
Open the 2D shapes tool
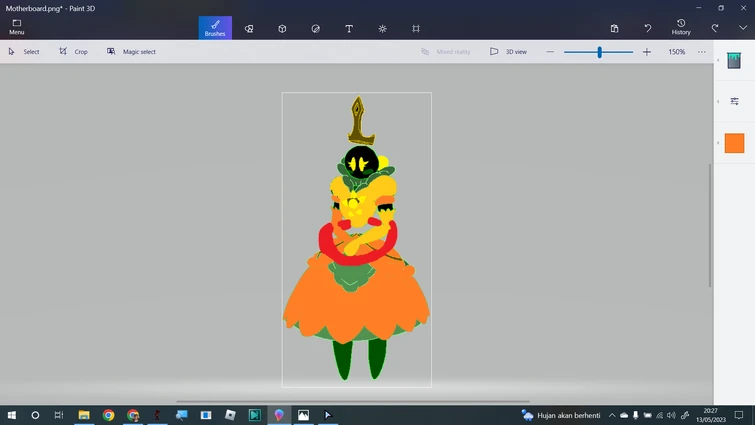[249, 29]
